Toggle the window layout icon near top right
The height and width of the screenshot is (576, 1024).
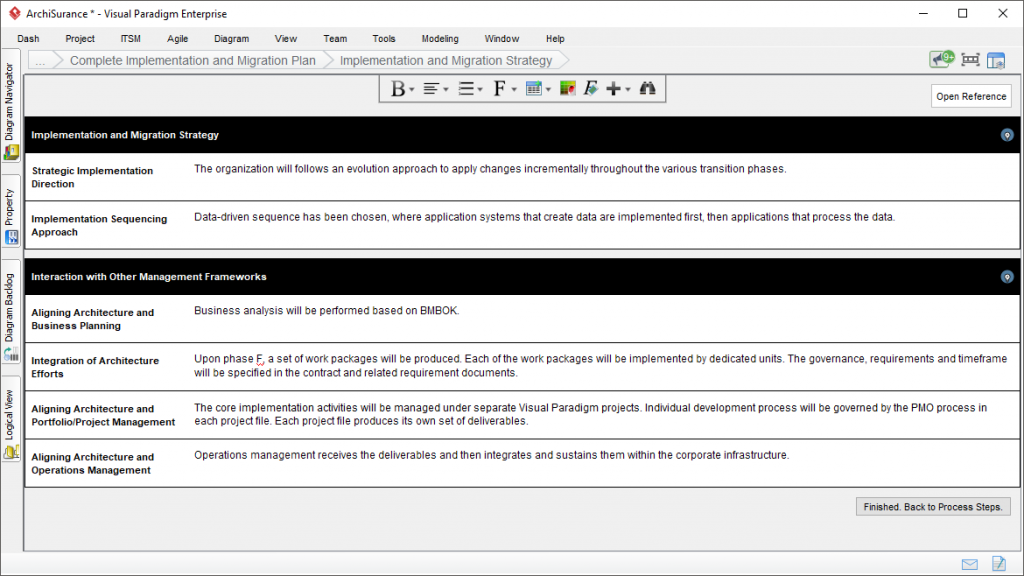pos(995,59)
